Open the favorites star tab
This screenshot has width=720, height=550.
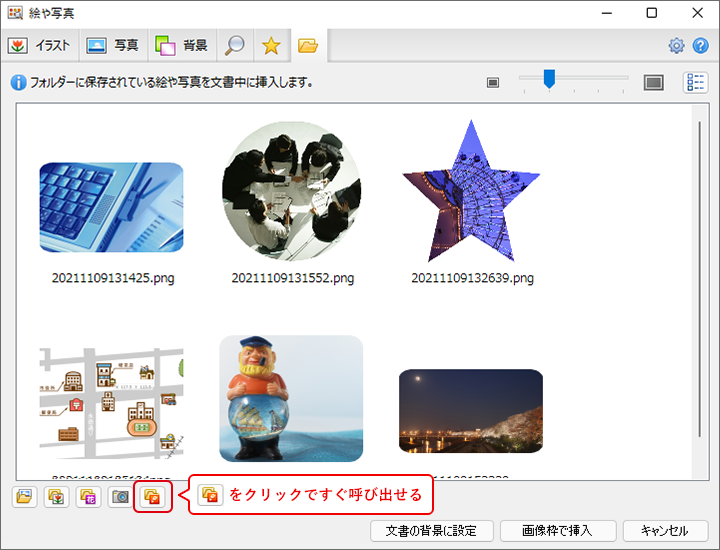(270, 45)
